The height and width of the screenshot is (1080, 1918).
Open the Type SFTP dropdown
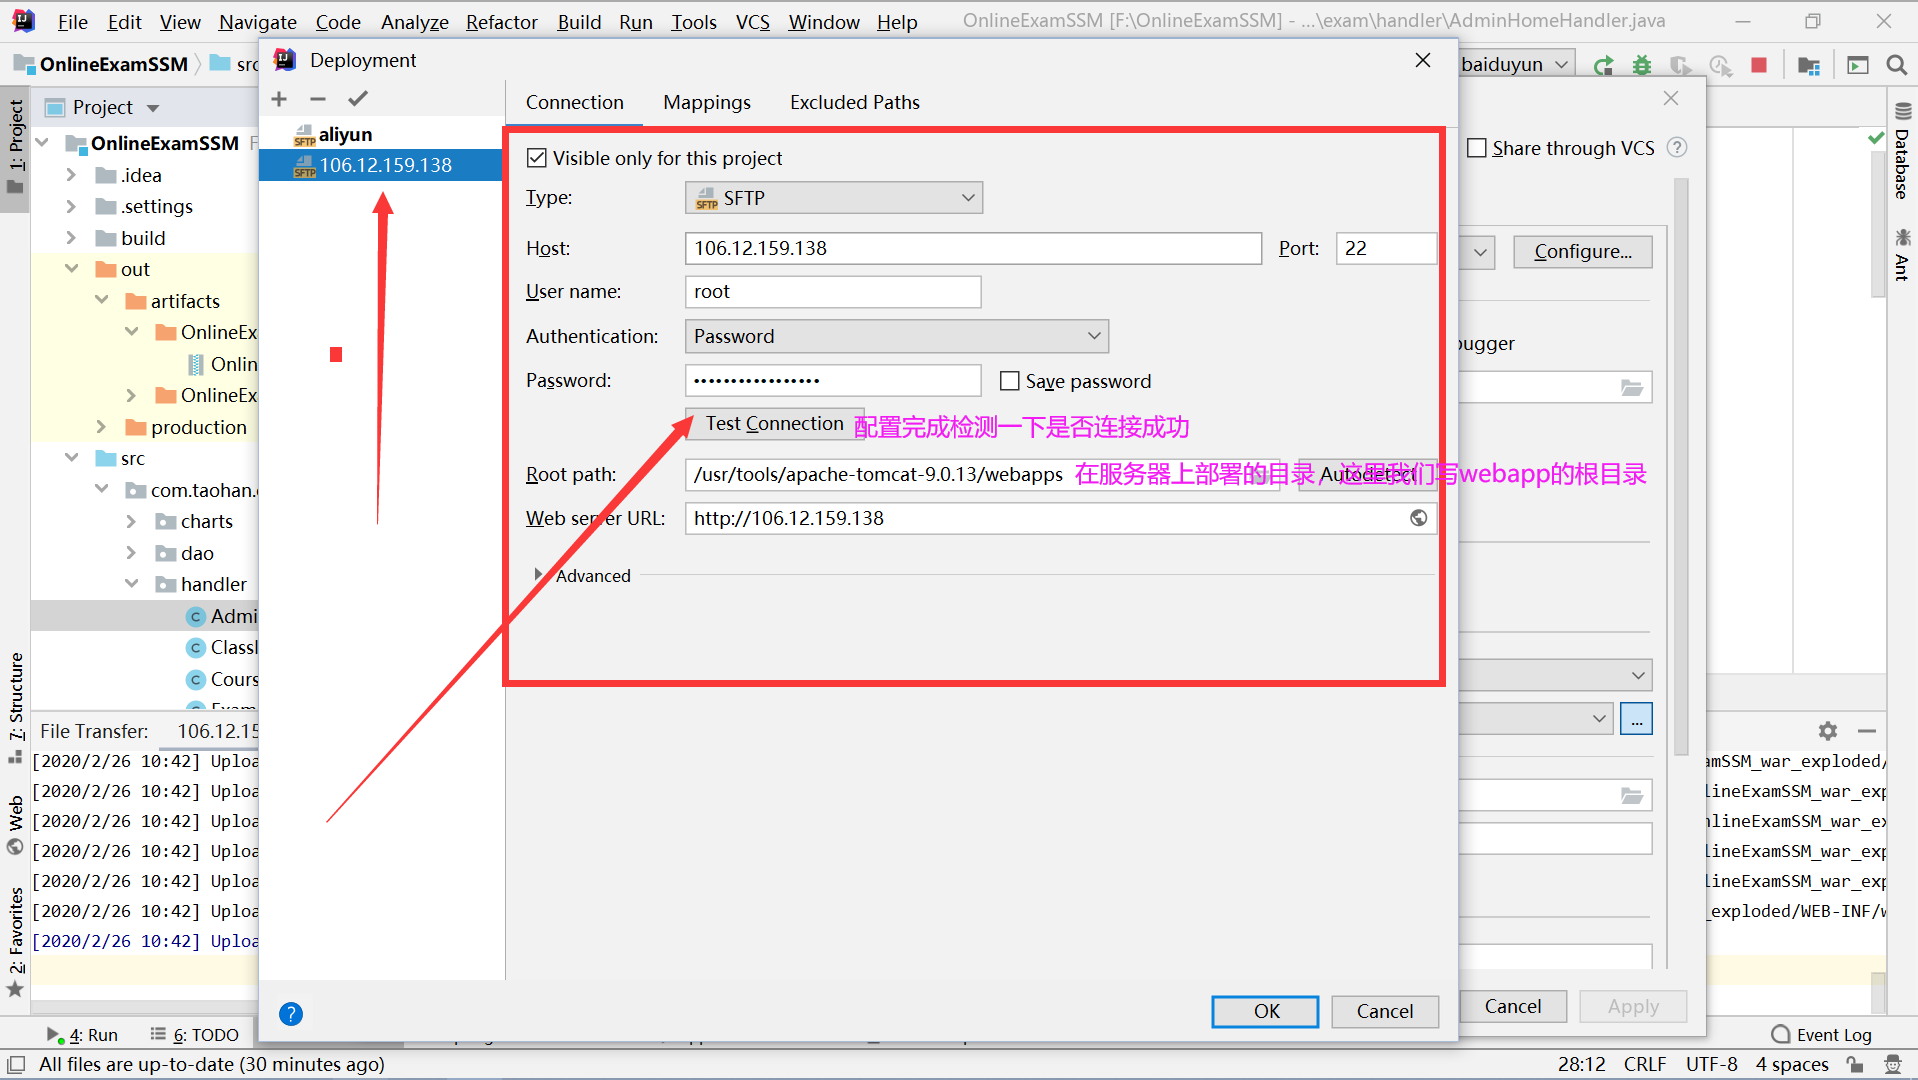click(834, 198)
